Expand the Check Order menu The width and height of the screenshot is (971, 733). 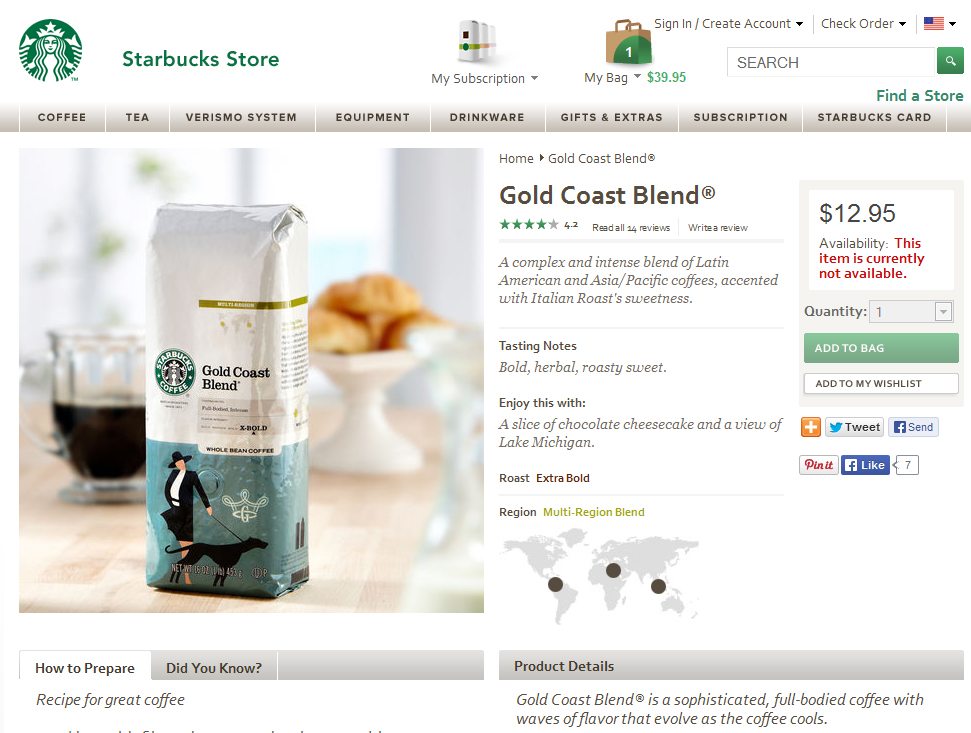point(863,24)
